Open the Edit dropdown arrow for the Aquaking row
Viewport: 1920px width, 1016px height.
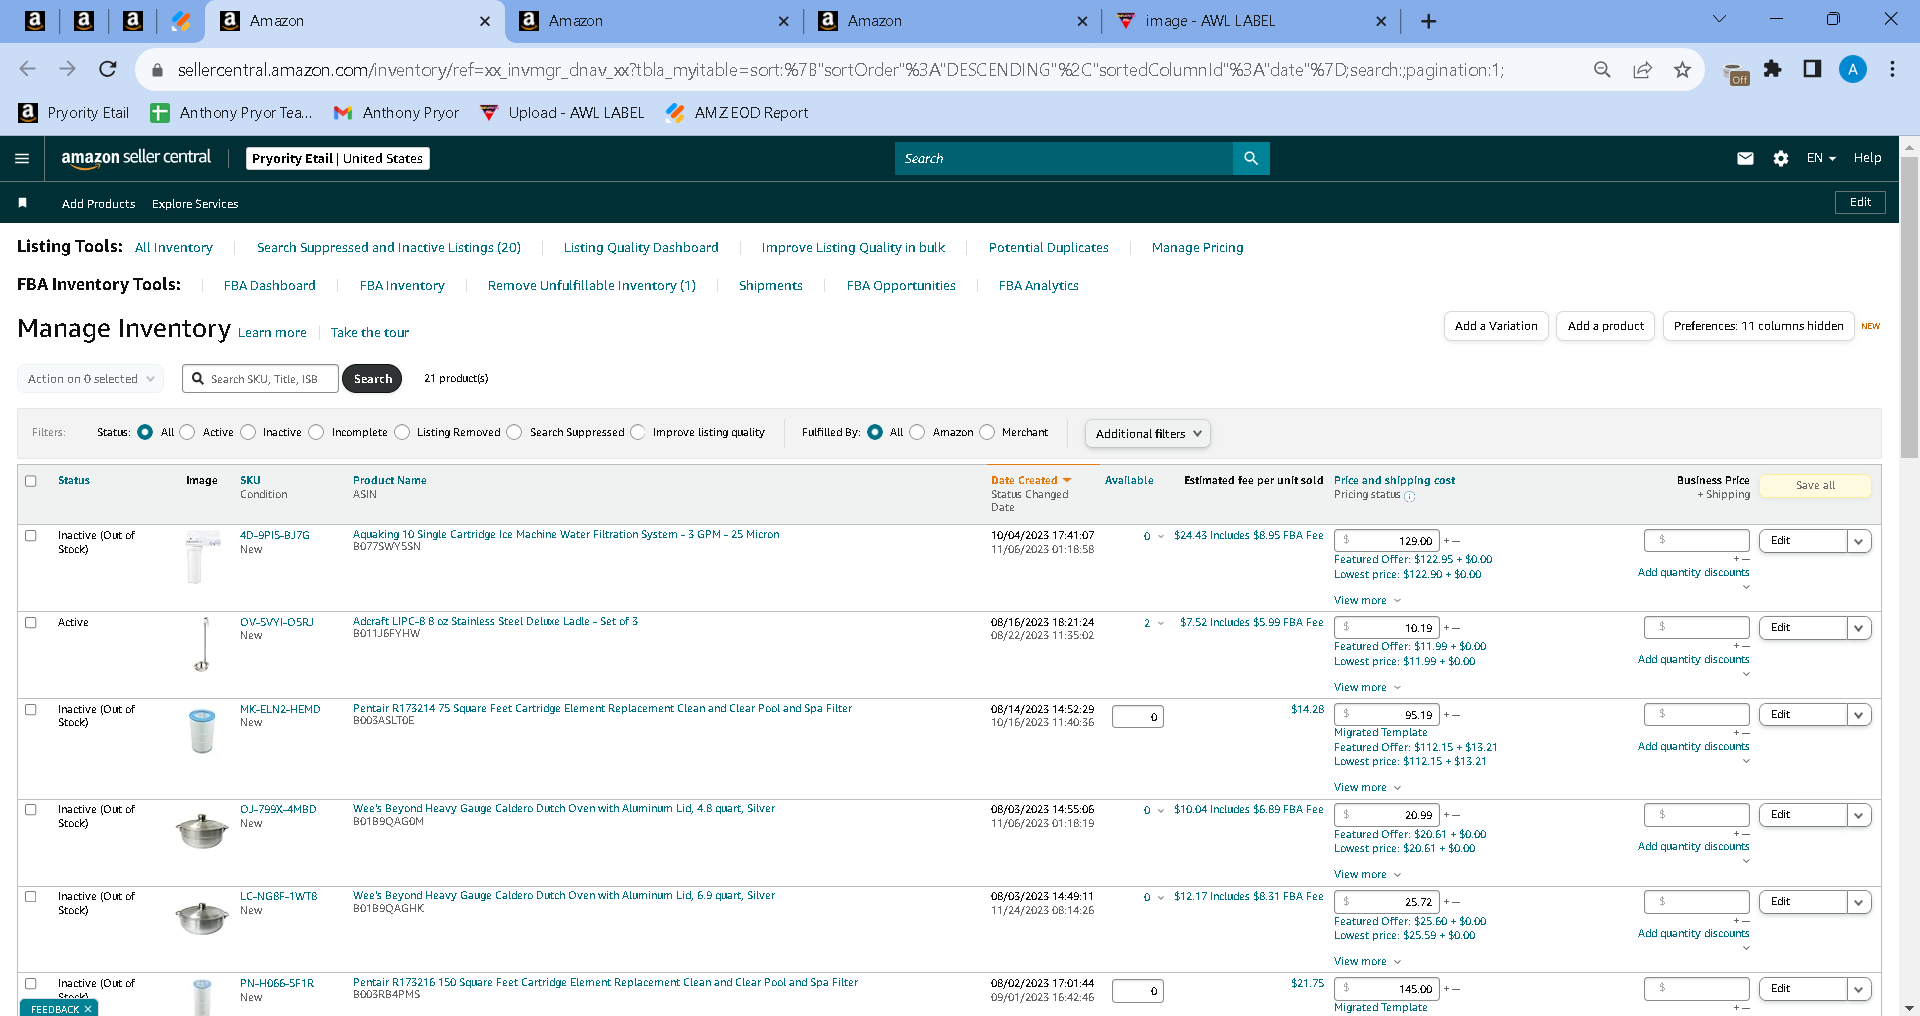pyautogui.click(x=1859, y=541)
